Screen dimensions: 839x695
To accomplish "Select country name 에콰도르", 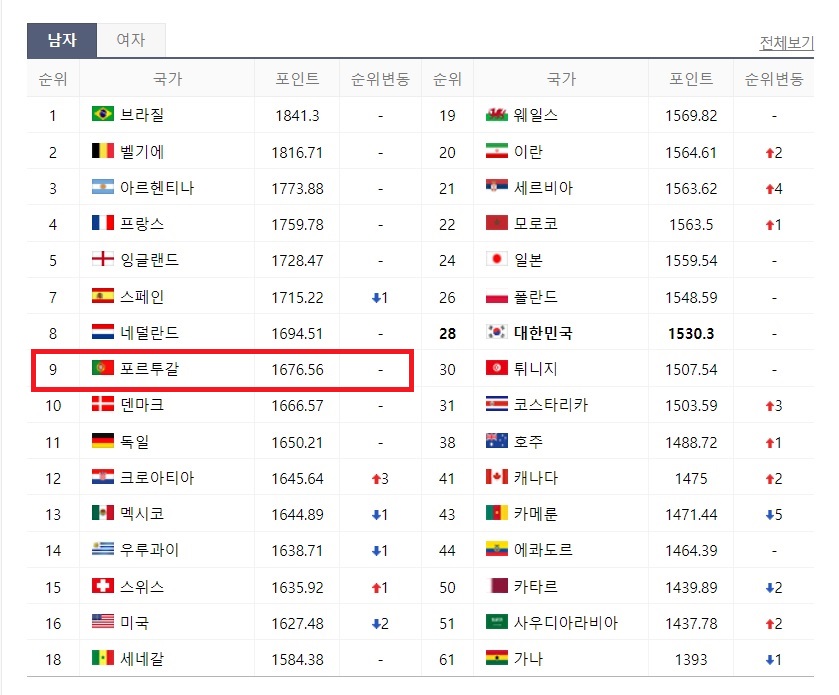I will click(x=543, y=550).
